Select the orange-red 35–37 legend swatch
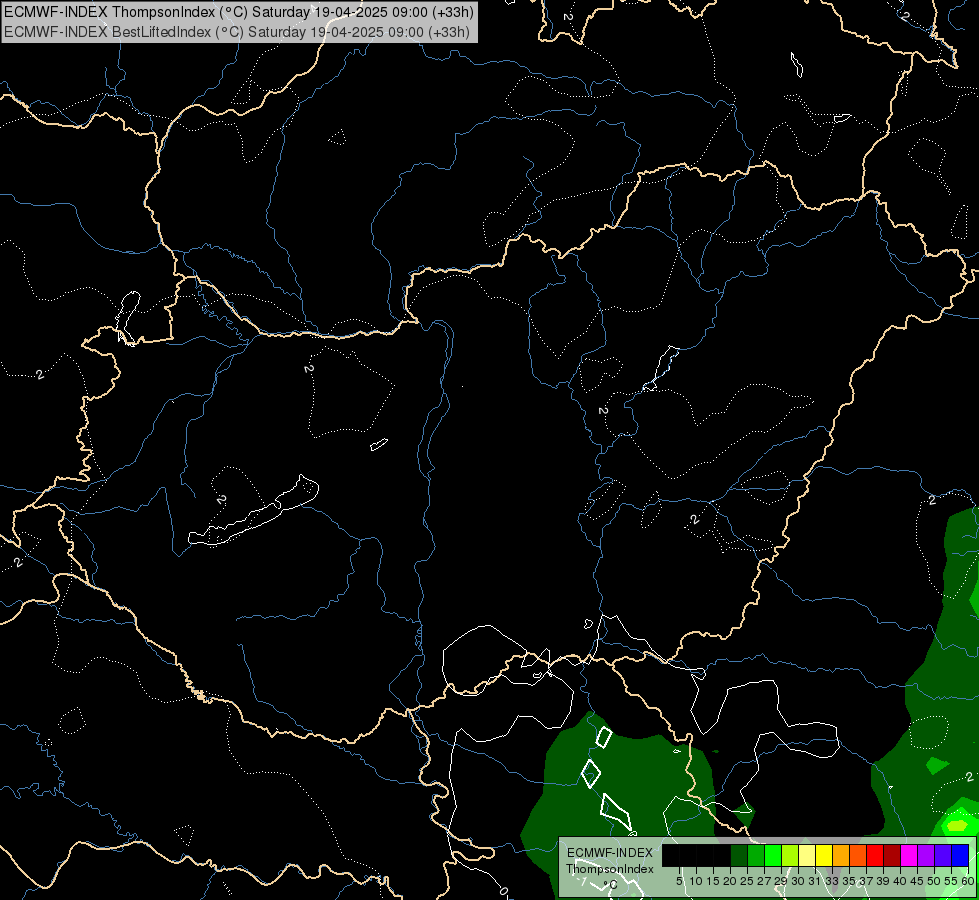The image size is (979, 900). 858,856
